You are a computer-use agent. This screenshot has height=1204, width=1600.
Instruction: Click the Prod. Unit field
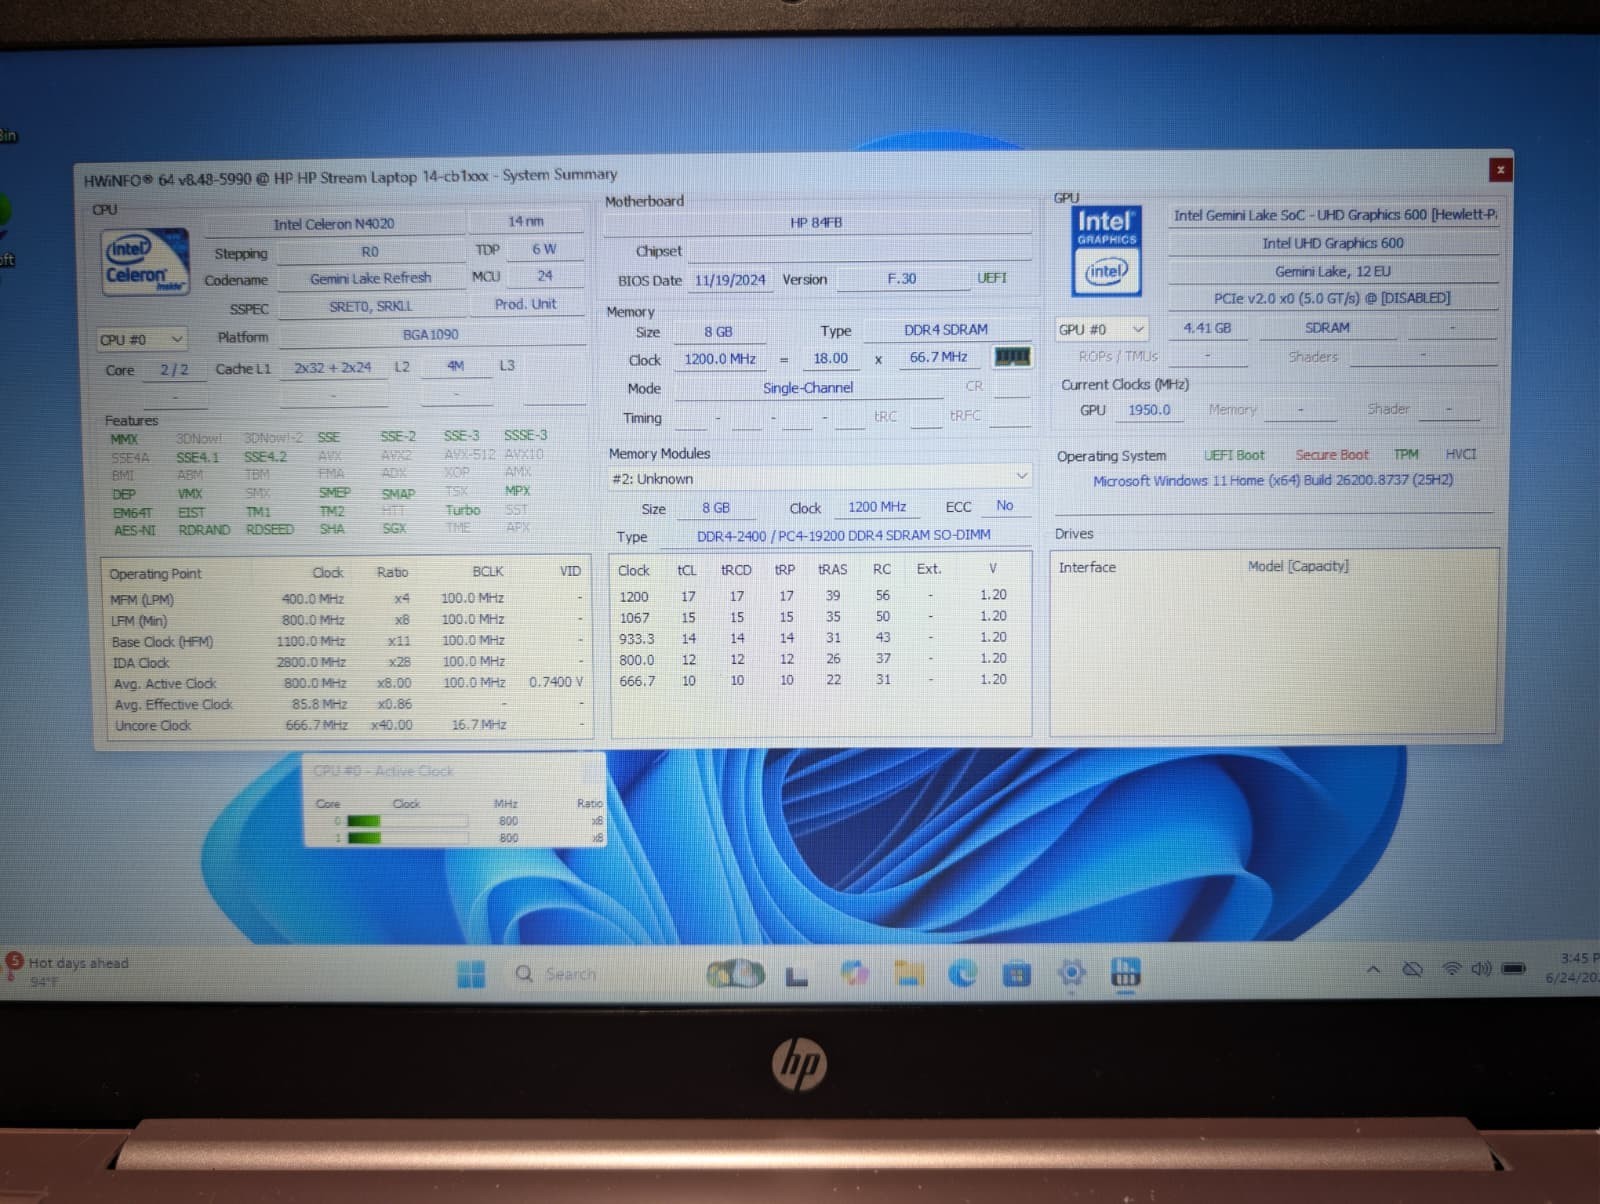point(525,304)
